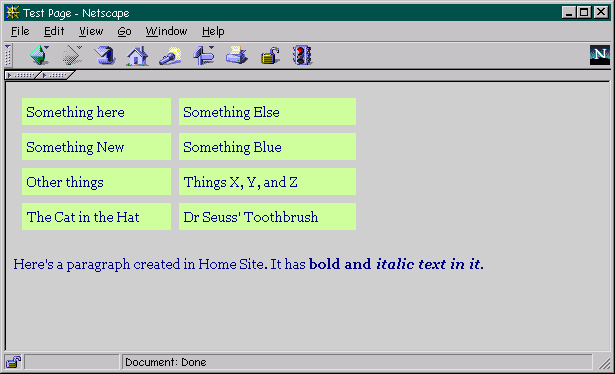Click the 'Something New' table cell

[x=96, y=147]
